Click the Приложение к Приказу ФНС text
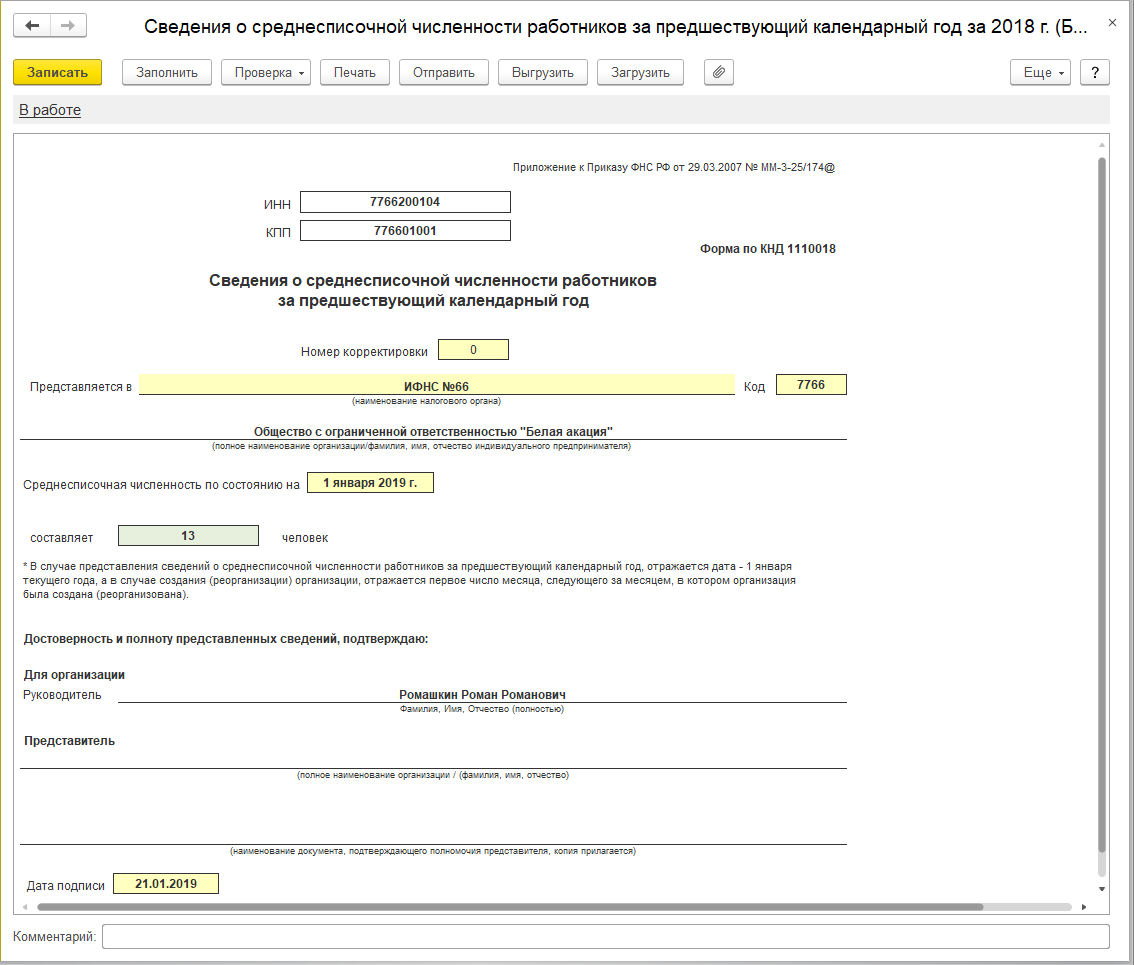This screenshot has height=965, width=1134. click(673, 167)
